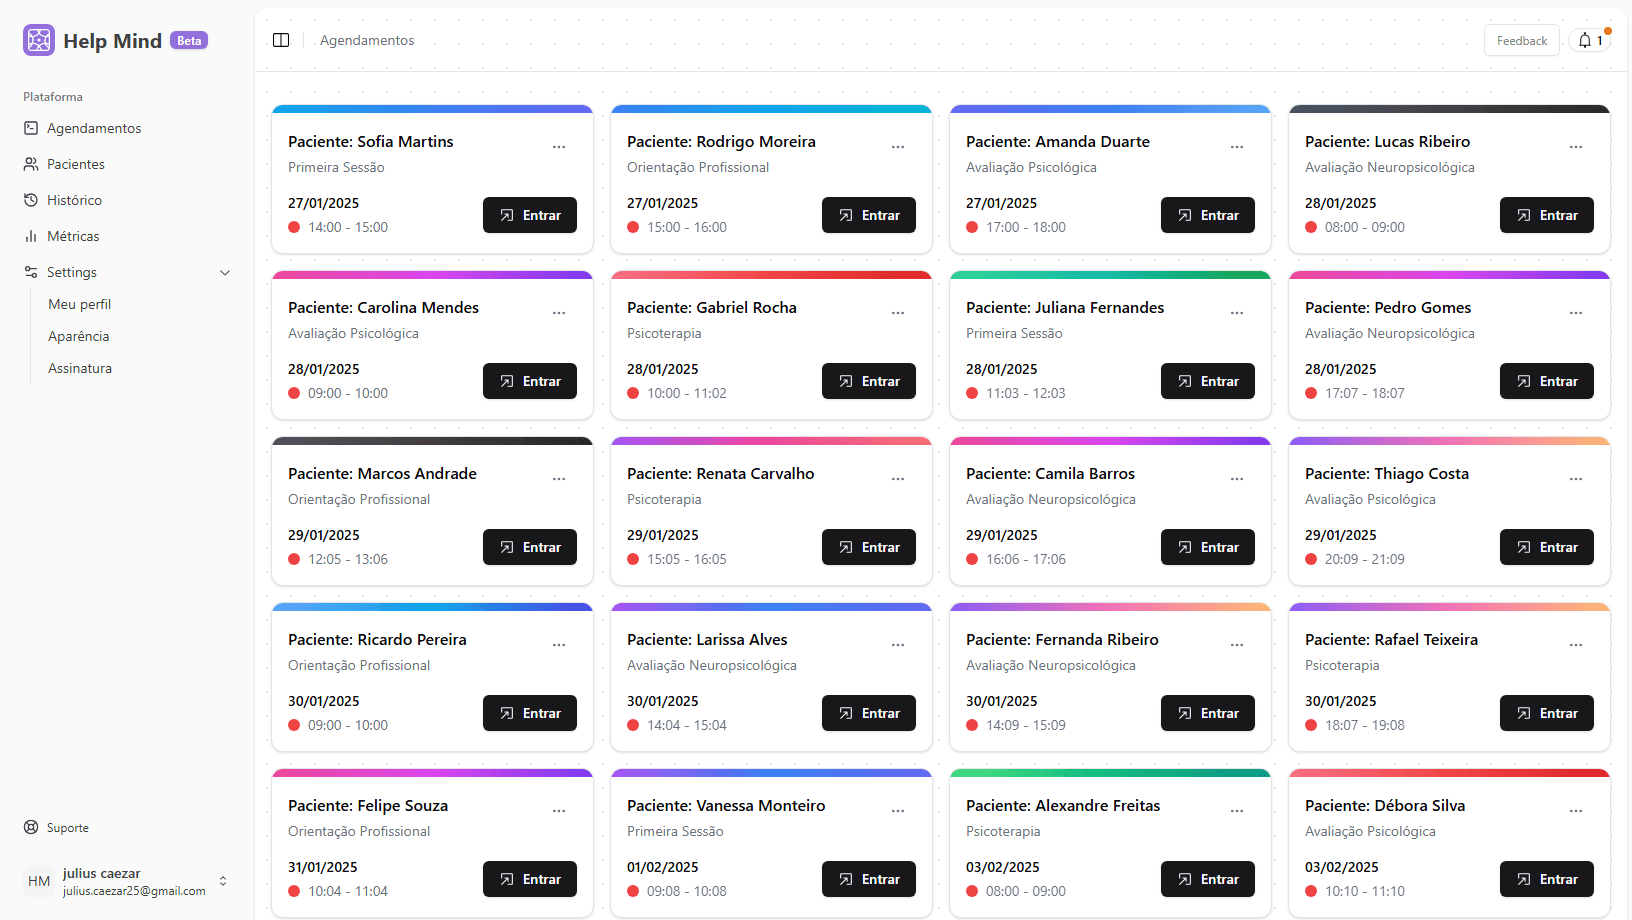Open Suporte at the bottom of the sidebar
Viewport: 1632px width, 920px height.
[x=67, y=827]
